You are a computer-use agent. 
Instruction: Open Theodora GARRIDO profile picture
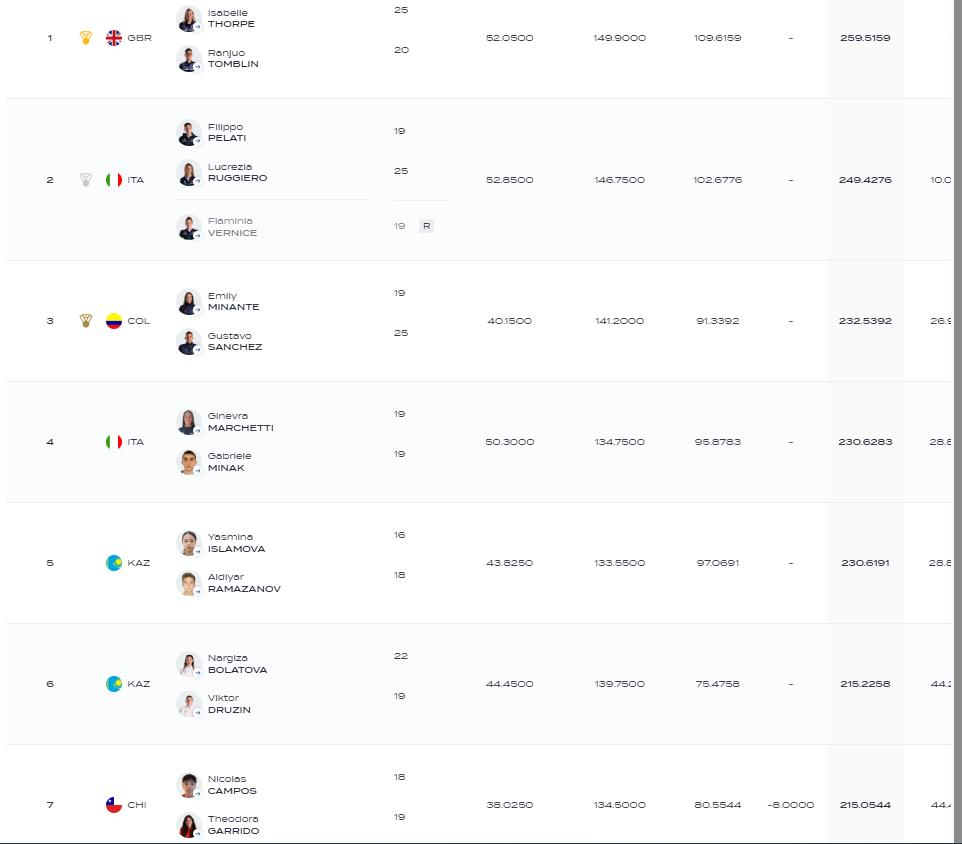click(189, 825)
